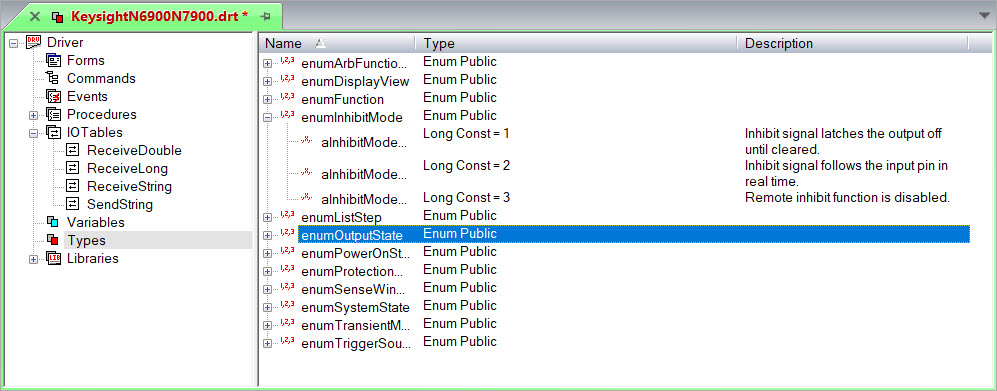Sort by the Description column header
This screenshot has width=997, height=391.
coord(853,43)
